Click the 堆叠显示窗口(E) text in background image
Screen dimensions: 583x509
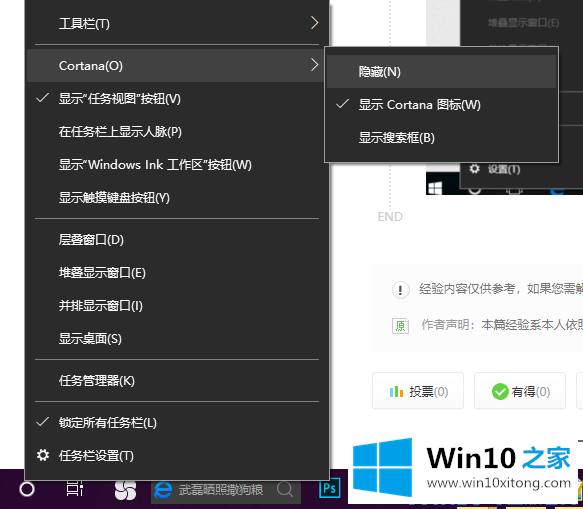[x=523, y=23]
